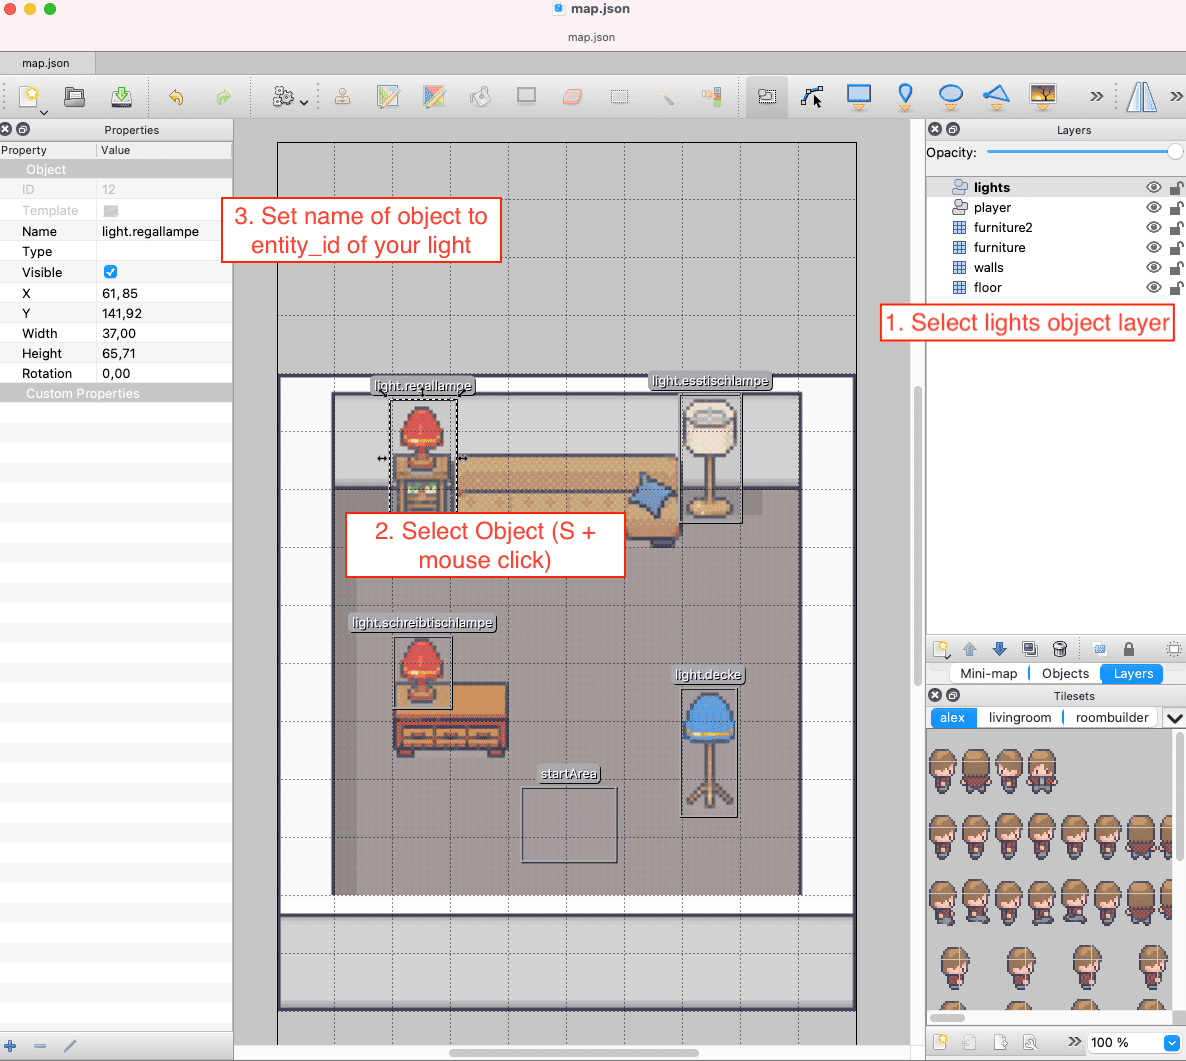Screen dimensions: 1186x1061
Task: Lock the lights layer with padlock button
Action: click(1177, 186)
